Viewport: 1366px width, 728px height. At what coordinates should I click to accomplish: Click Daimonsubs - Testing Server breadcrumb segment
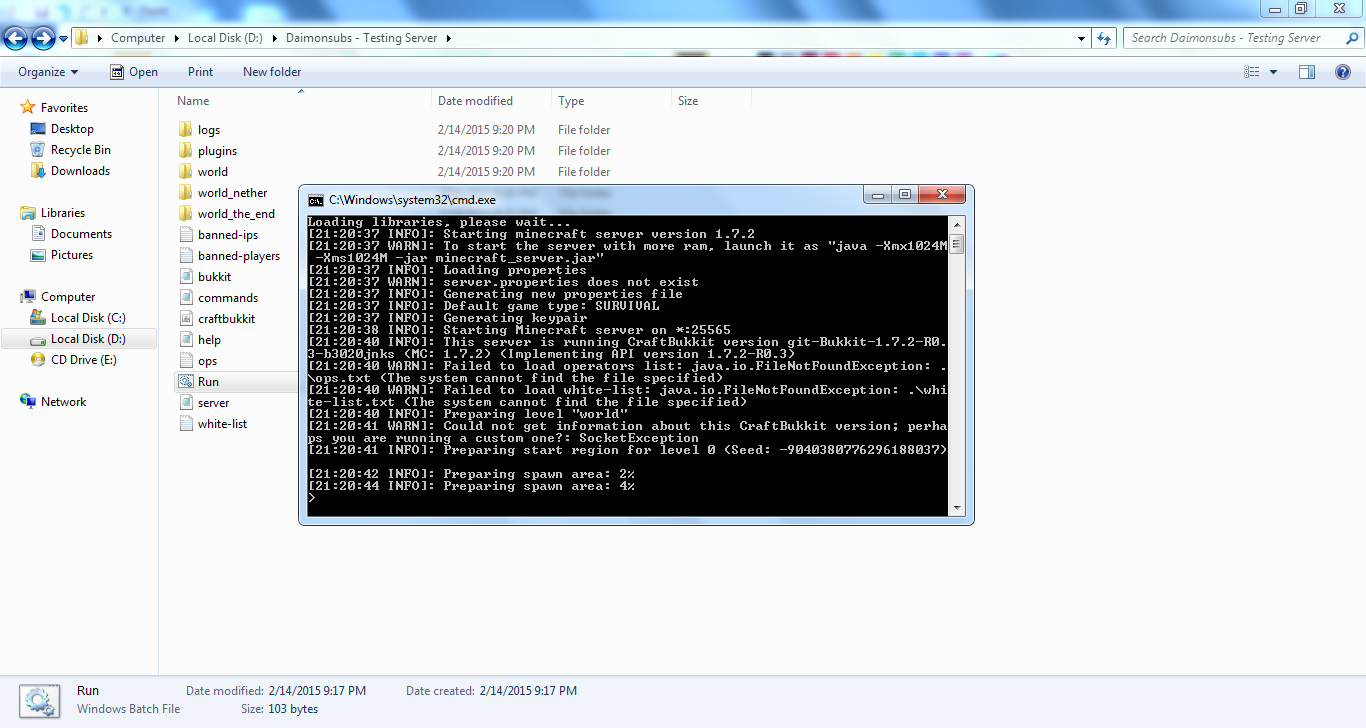tap(361, 38)
